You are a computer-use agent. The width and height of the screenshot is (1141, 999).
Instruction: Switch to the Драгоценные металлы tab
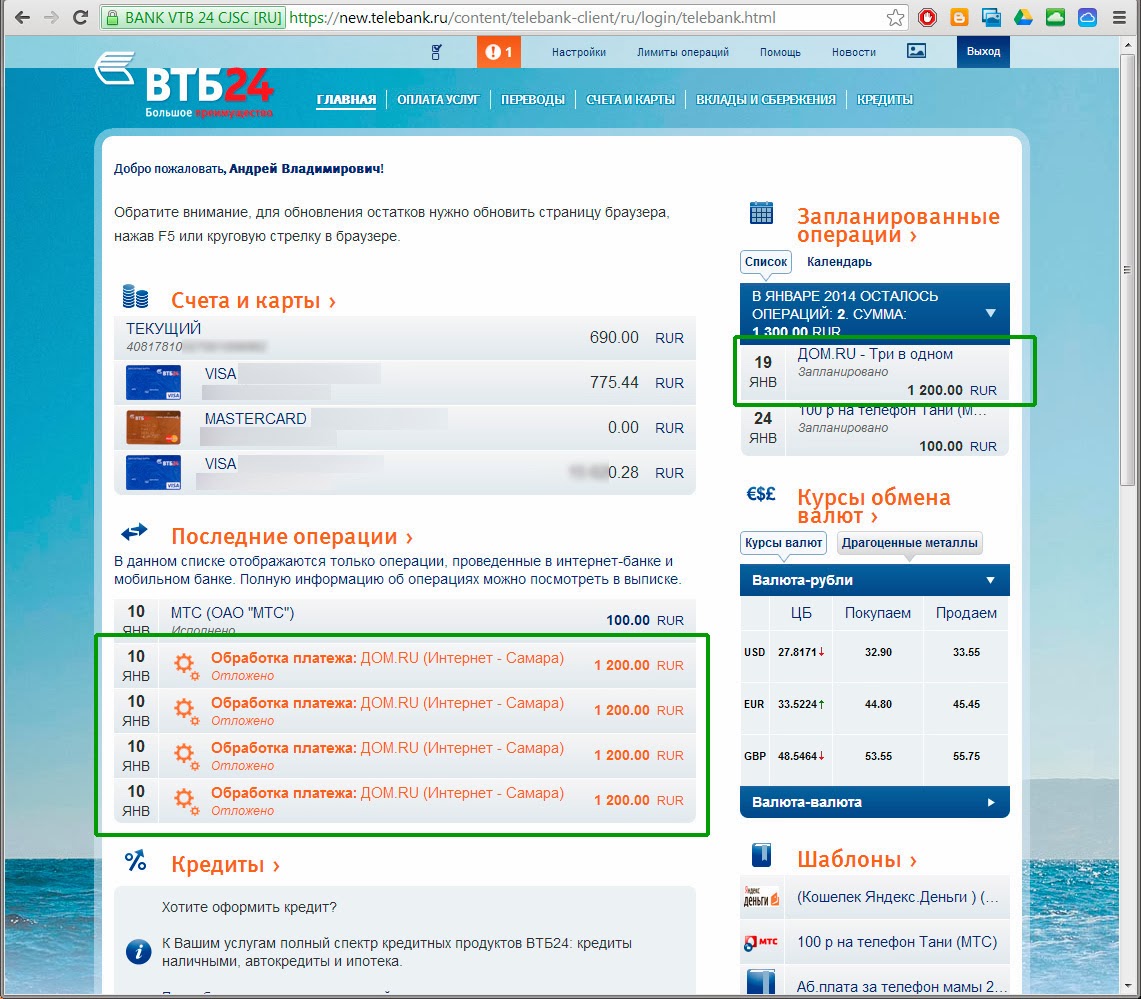click(x=910, y=543)
